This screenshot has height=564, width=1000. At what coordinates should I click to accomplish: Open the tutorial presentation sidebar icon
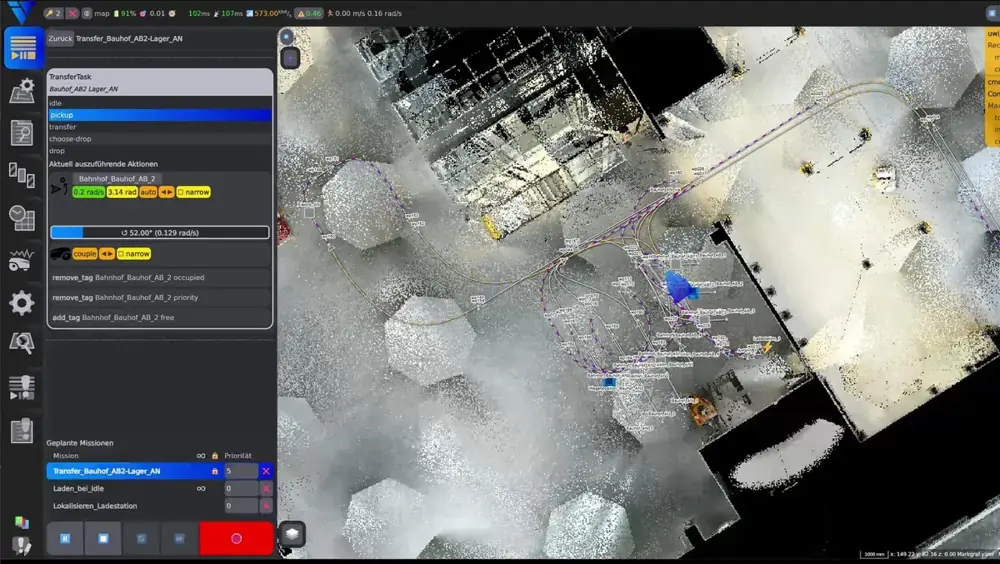22,387
